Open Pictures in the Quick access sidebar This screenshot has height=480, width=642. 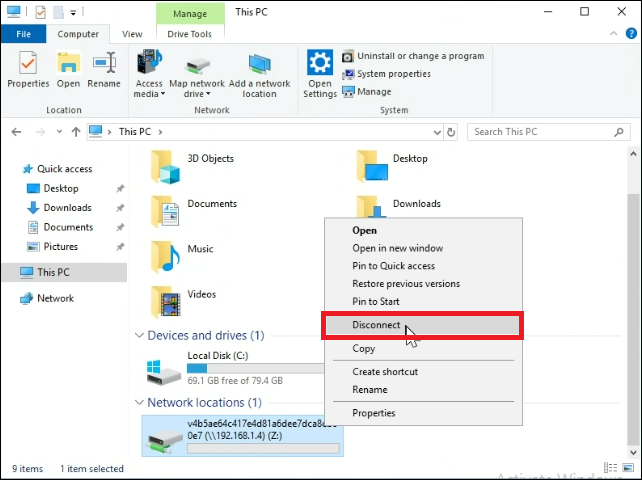(52, 247)
